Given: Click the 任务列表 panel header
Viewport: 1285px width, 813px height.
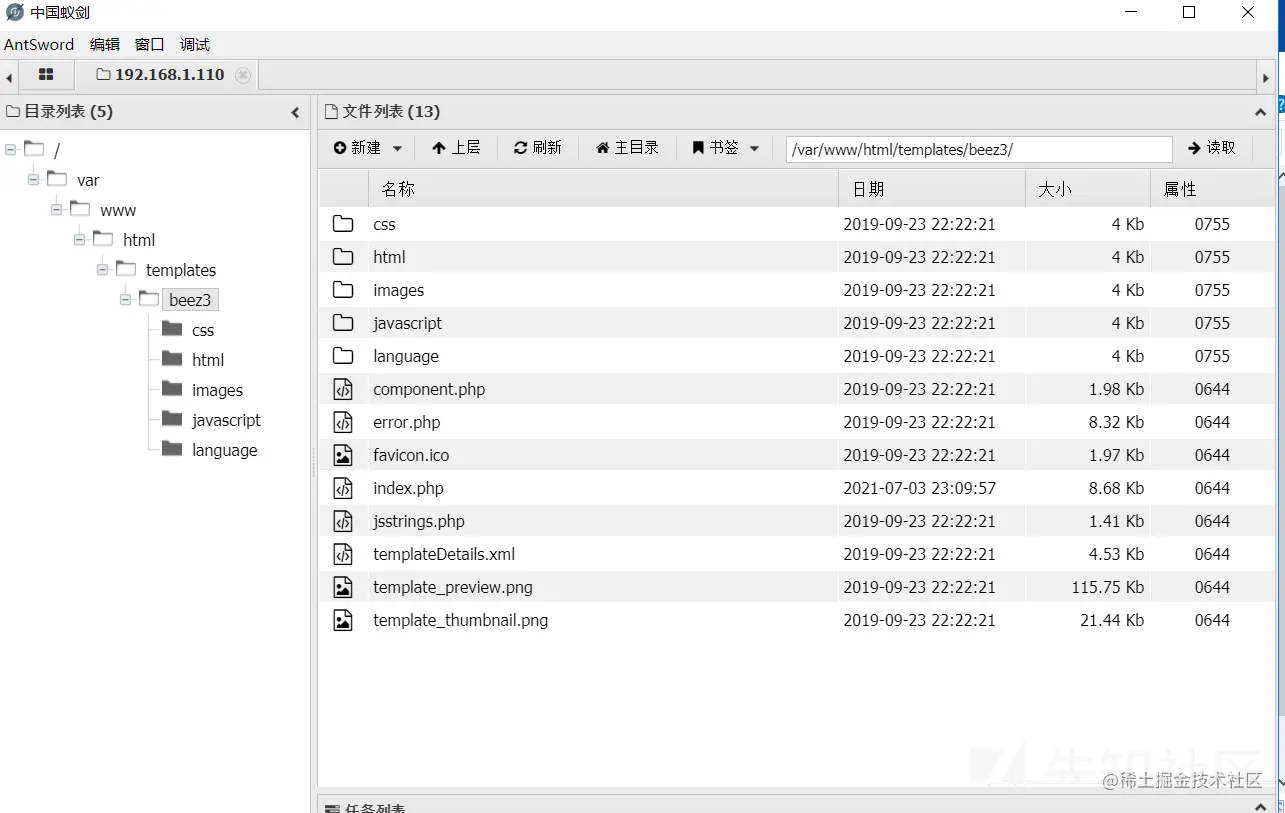Looking at the screenshot, I should tap(796, 805).
